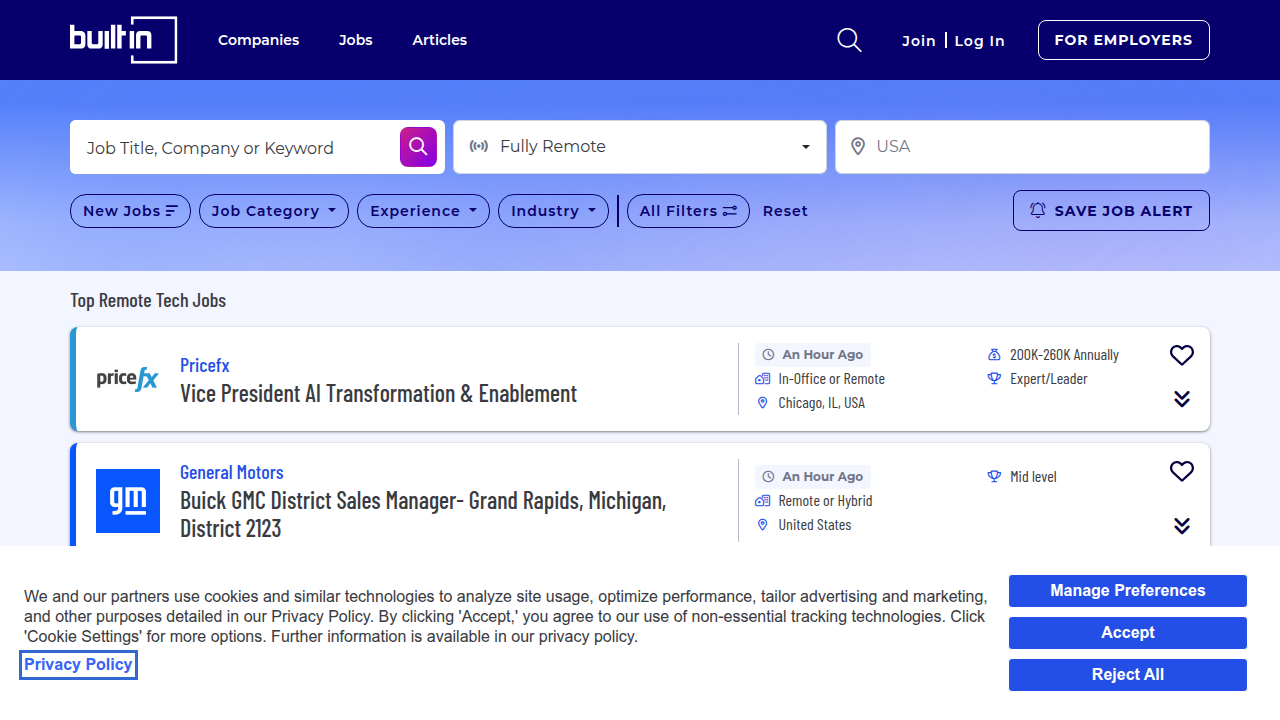Click the United States location text

coord(815,525)
